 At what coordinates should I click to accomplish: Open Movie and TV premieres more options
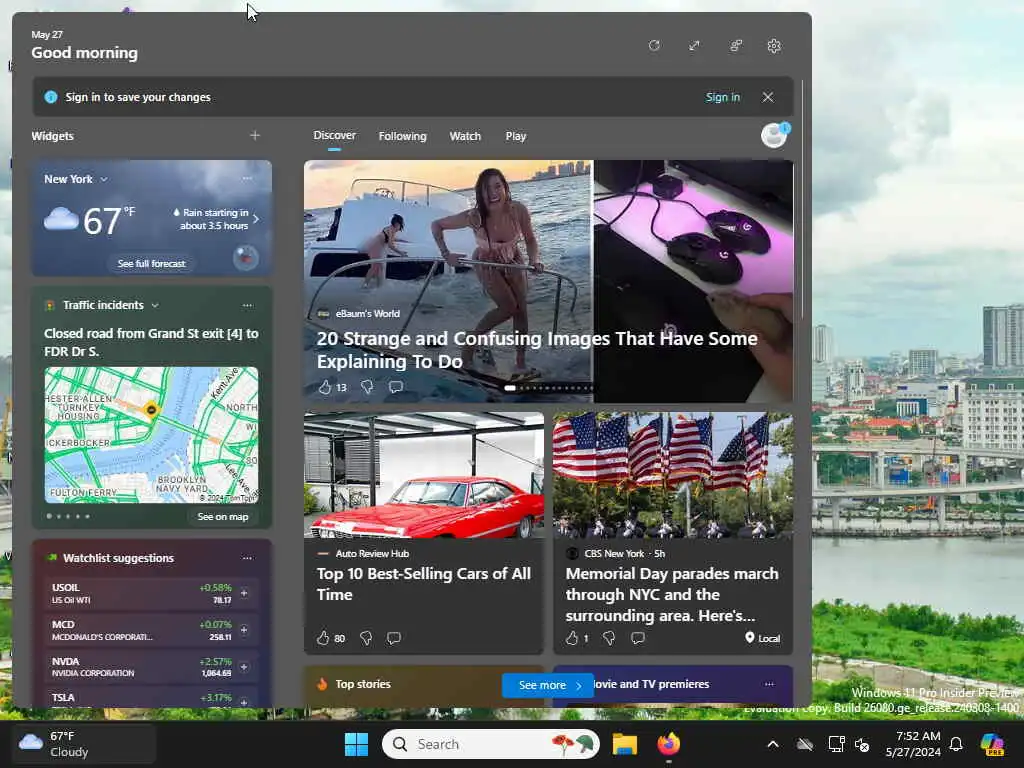tap(769, 684)
